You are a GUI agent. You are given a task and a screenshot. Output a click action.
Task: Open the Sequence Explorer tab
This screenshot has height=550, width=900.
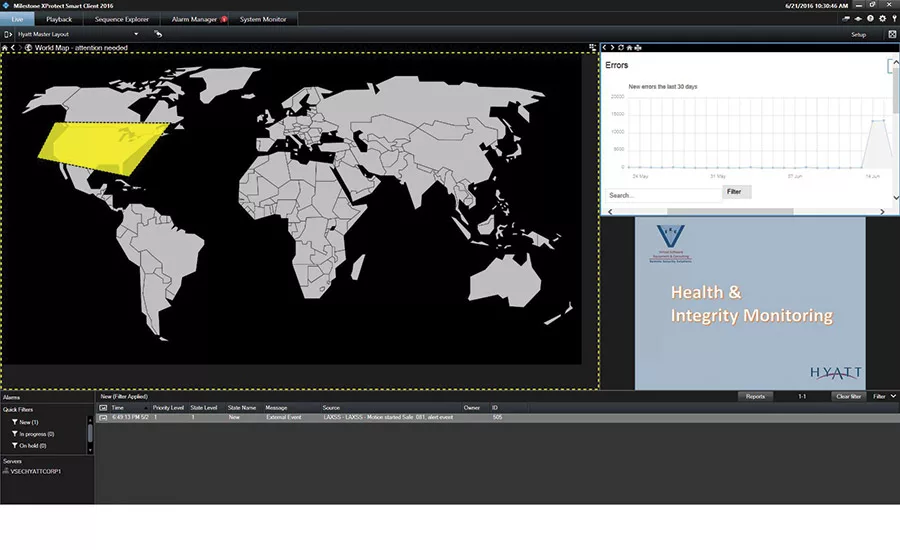(122, 19)
